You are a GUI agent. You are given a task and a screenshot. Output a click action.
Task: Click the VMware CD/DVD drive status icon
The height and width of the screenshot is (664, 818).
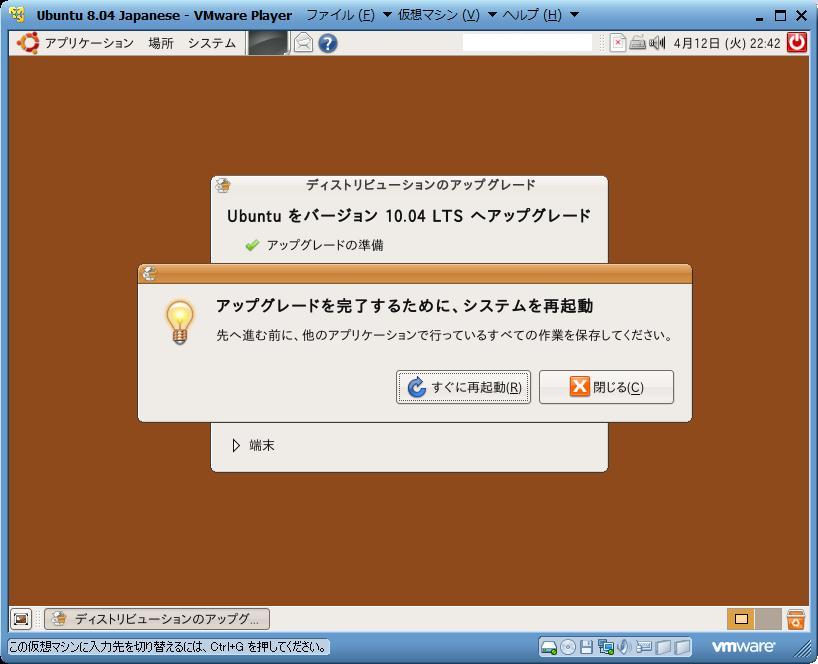[568, 647]
